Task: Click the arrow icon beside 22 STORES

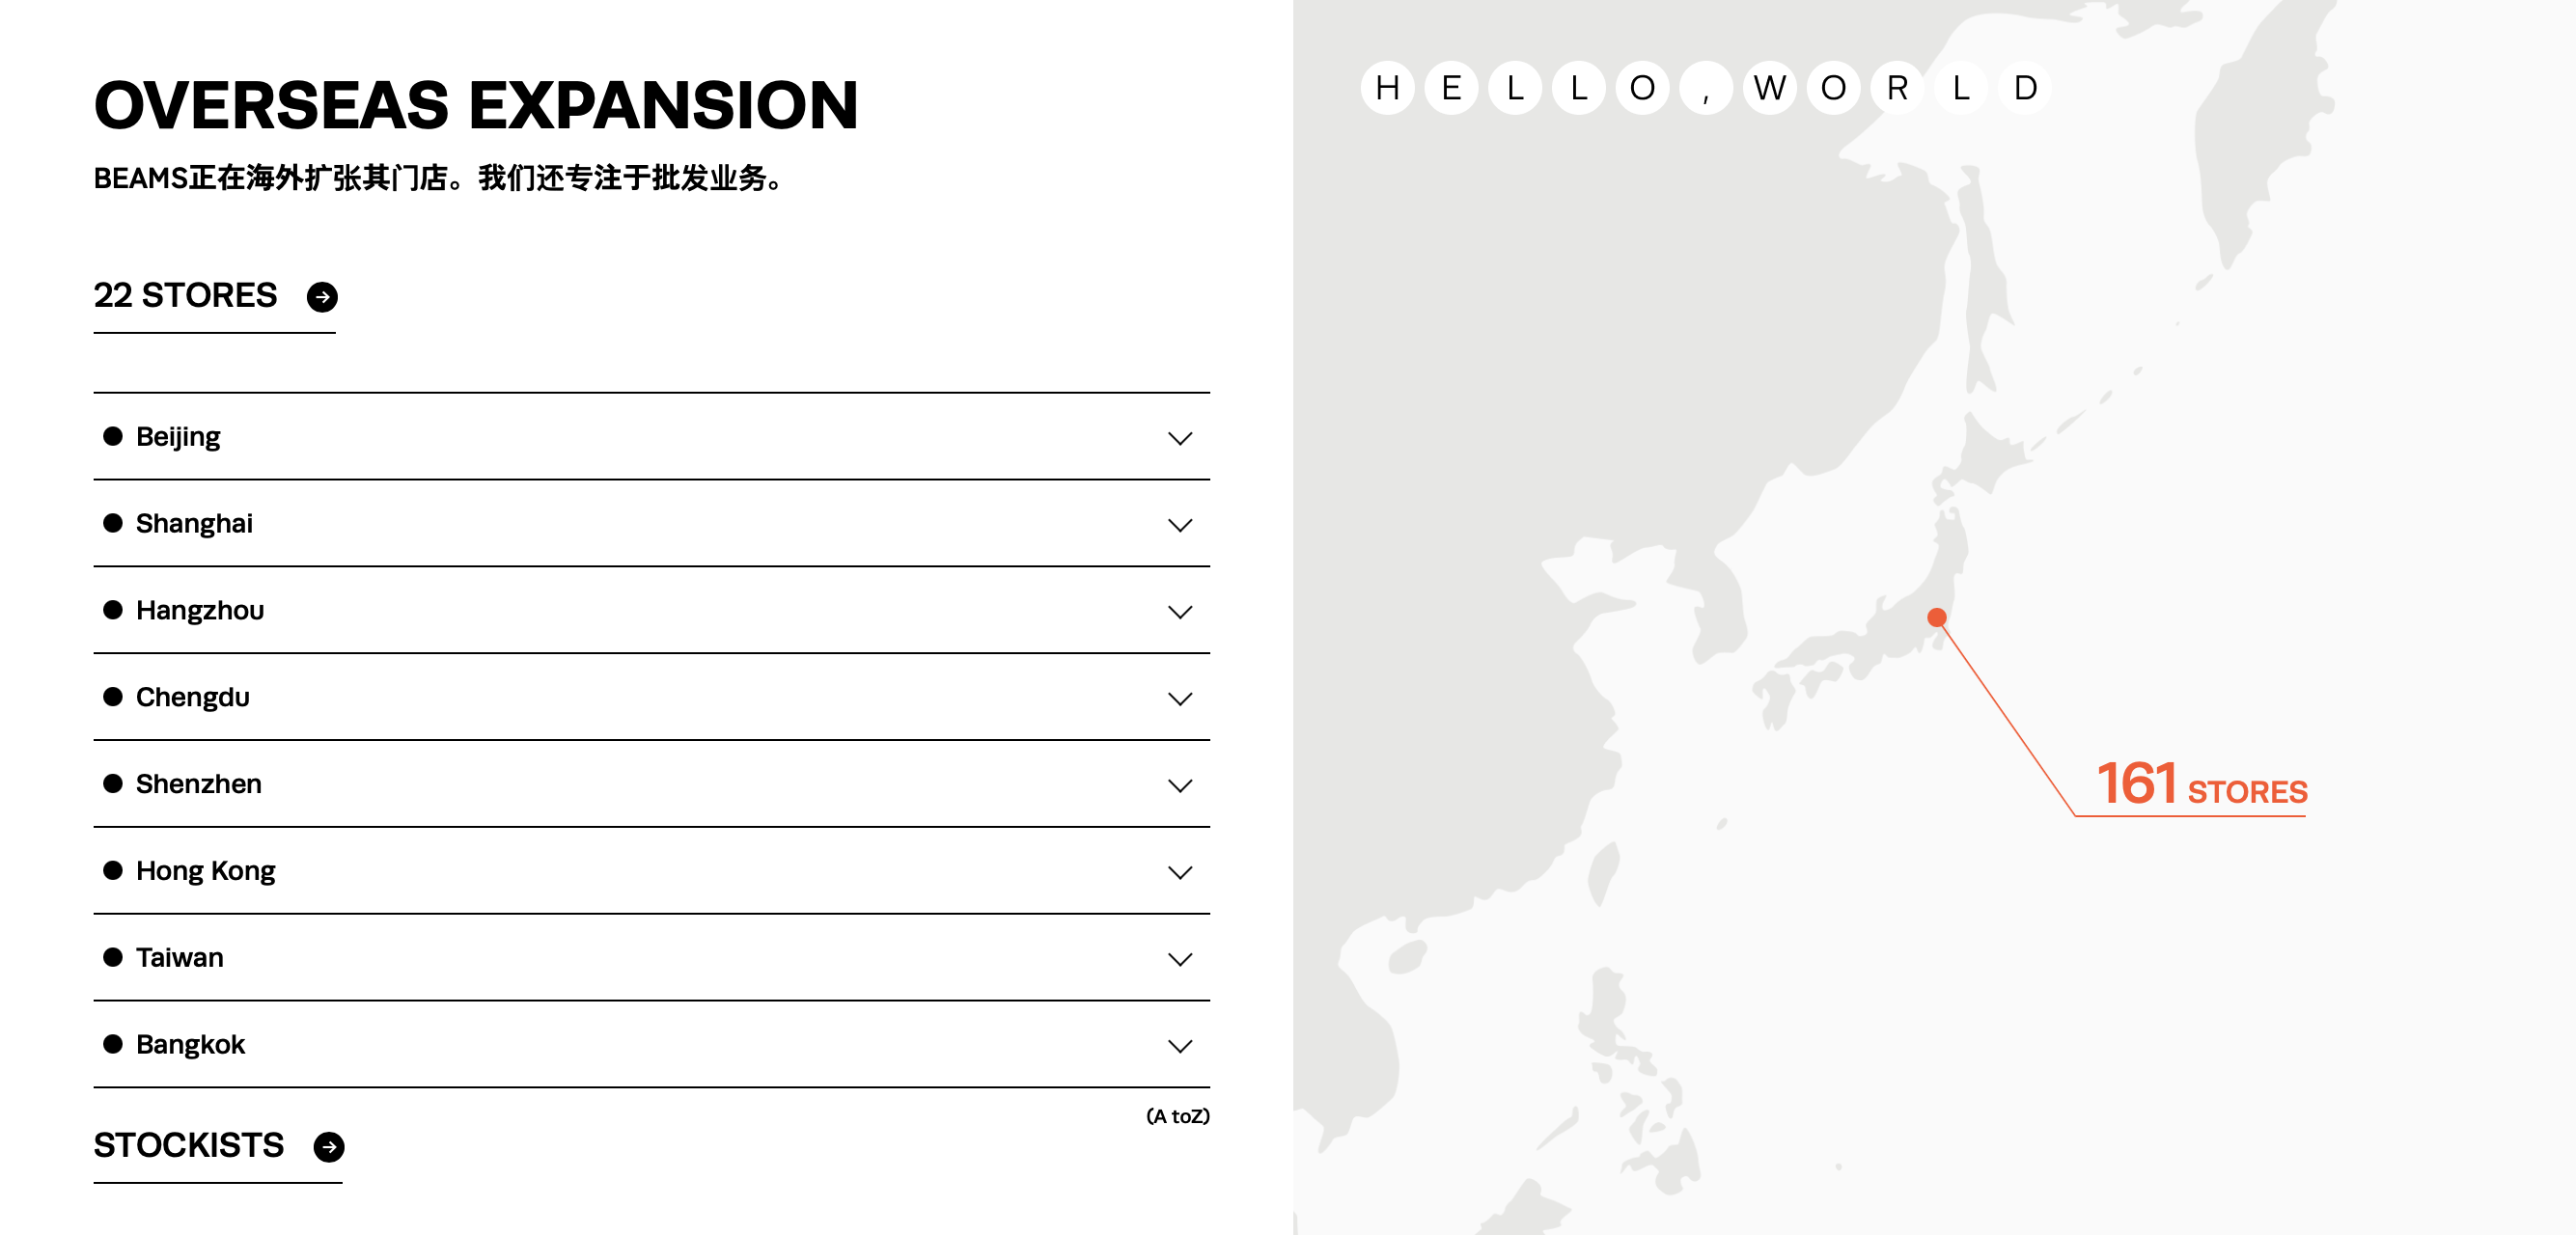Action: 322,297
